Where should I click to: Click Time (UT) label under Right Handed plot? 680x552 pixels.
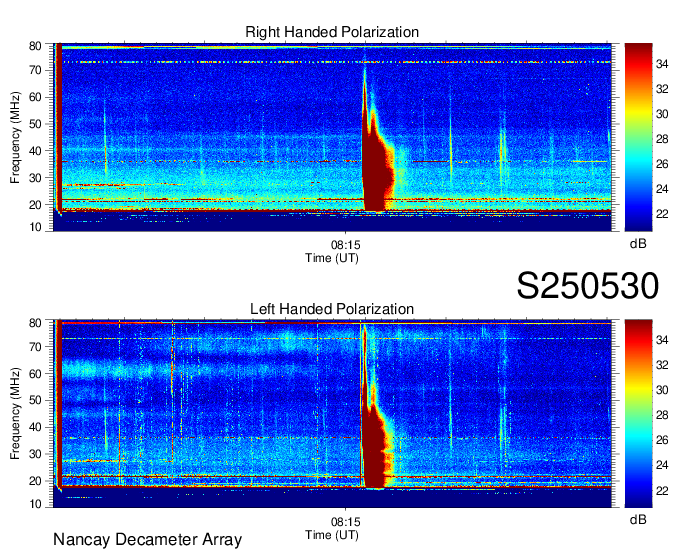tap(332, 258)
